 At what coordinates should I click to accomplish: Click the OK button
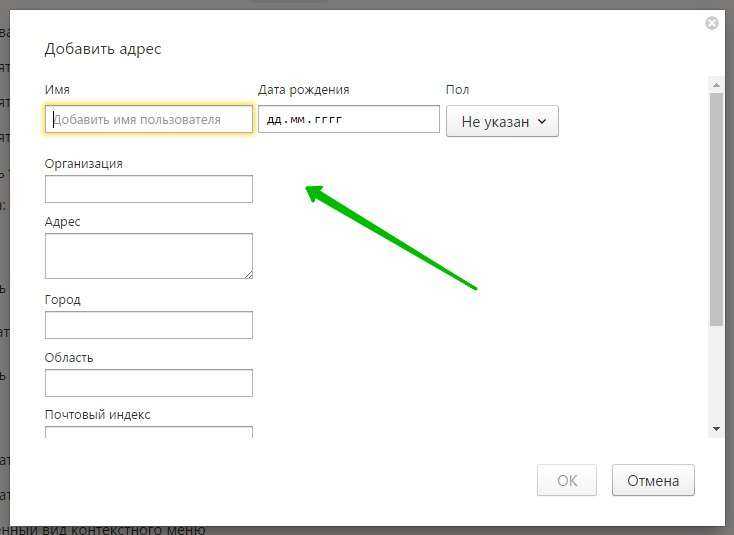coord(567,480)
